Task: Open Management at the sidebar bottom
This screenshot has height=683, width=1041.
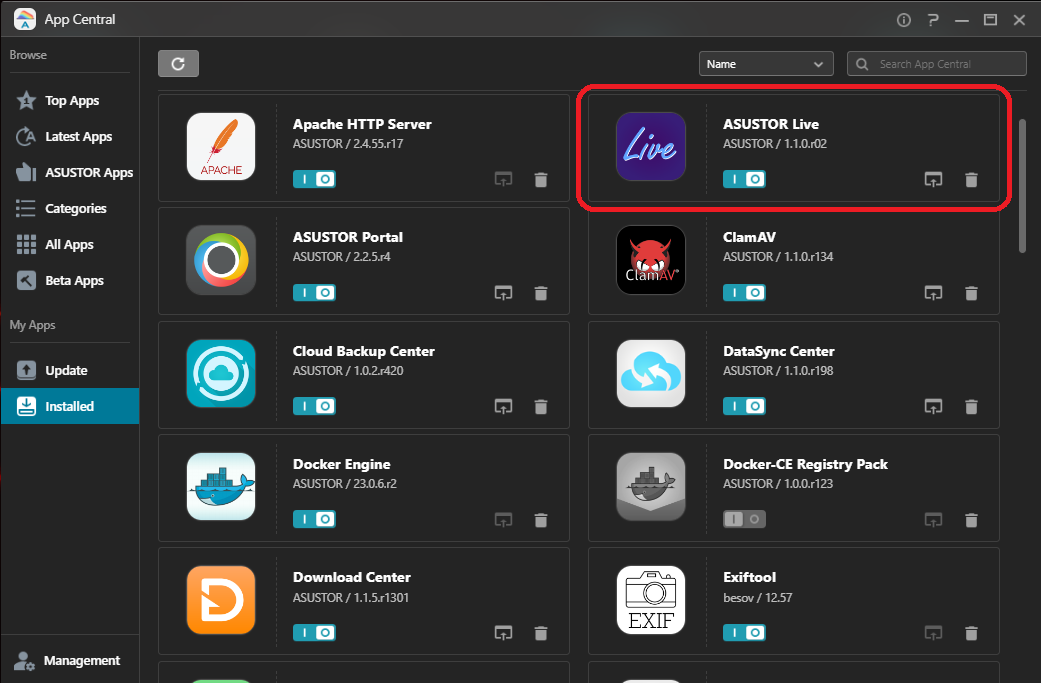Action: [70, 660]
